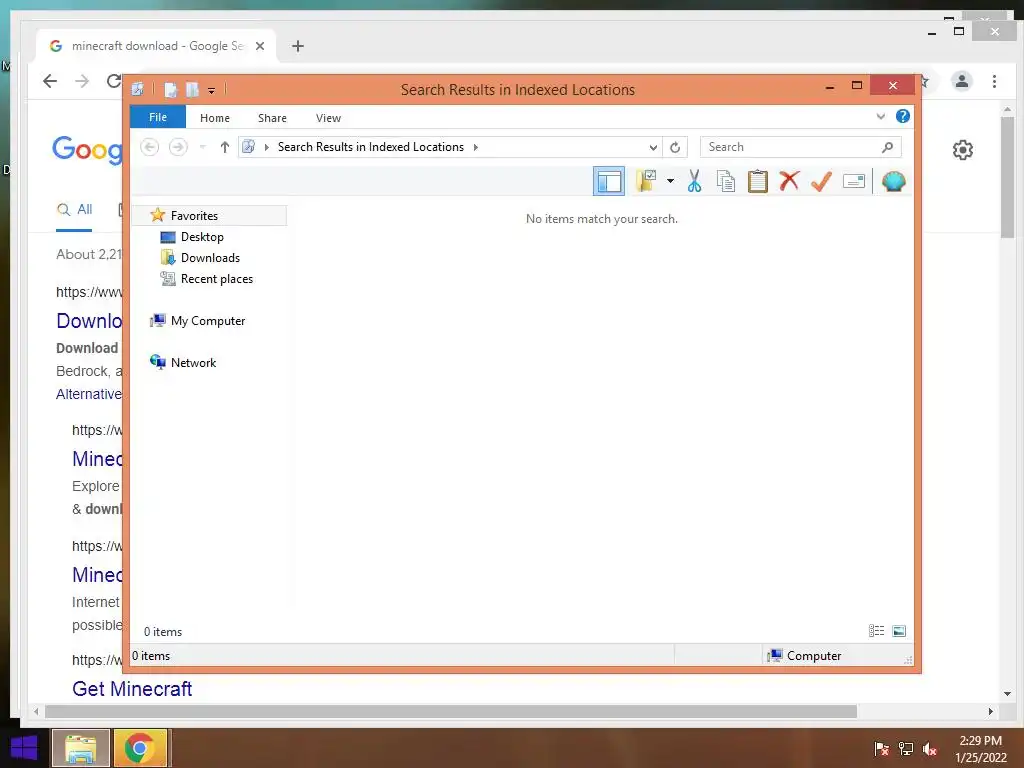Viewport: 1024px width, 768px height.
Task: Open Explorer help question mark icon
Action: click(903, 116)
